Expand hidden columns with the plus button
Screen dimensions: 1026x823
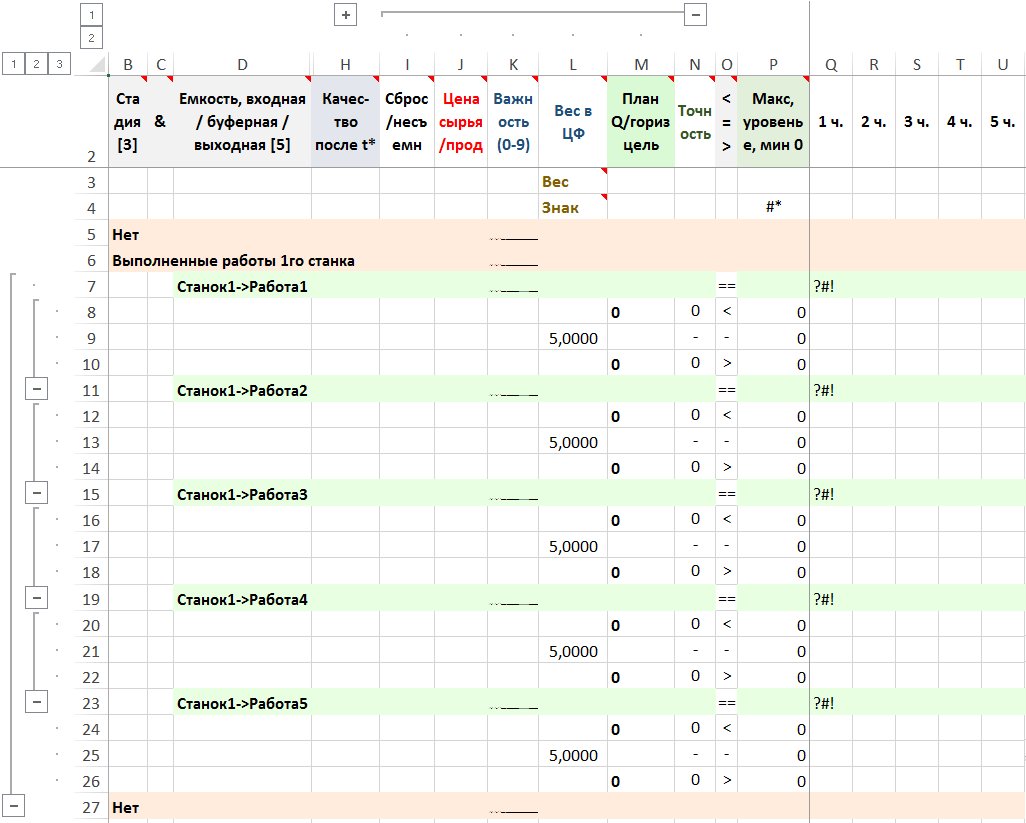[346, 15]
